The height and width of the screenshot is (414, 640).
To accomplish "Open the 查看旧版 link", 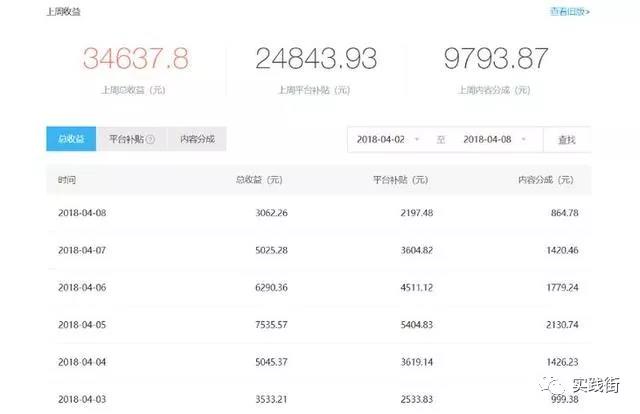I will pyautogui.click(x=569, y=12).
